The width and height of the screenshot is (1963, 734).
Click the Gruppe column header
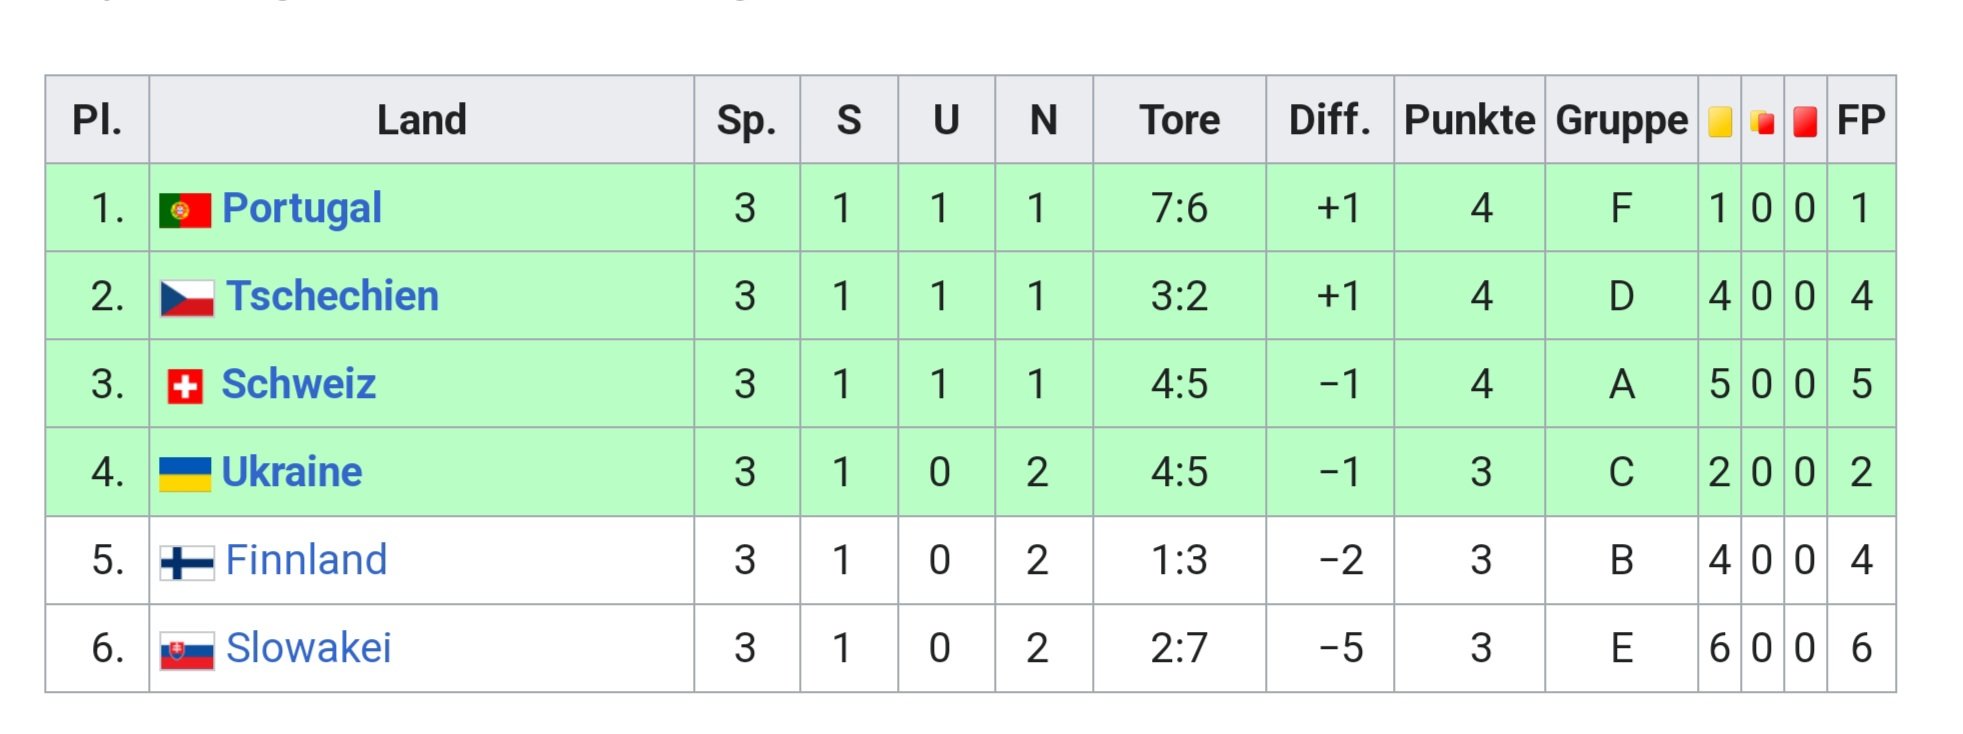tap(1622, 121)
